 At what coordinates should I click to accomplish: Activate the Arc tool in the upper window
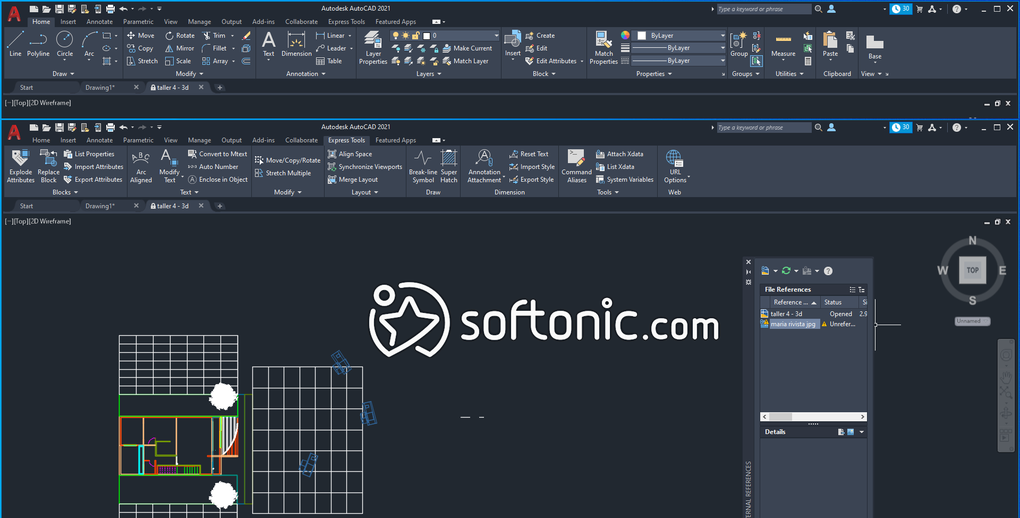coord(89,44)
